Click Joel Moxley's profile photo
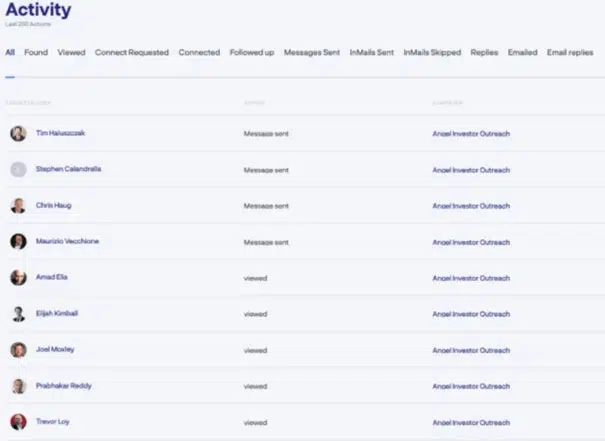605x441 pixels. tap(18, 350)
